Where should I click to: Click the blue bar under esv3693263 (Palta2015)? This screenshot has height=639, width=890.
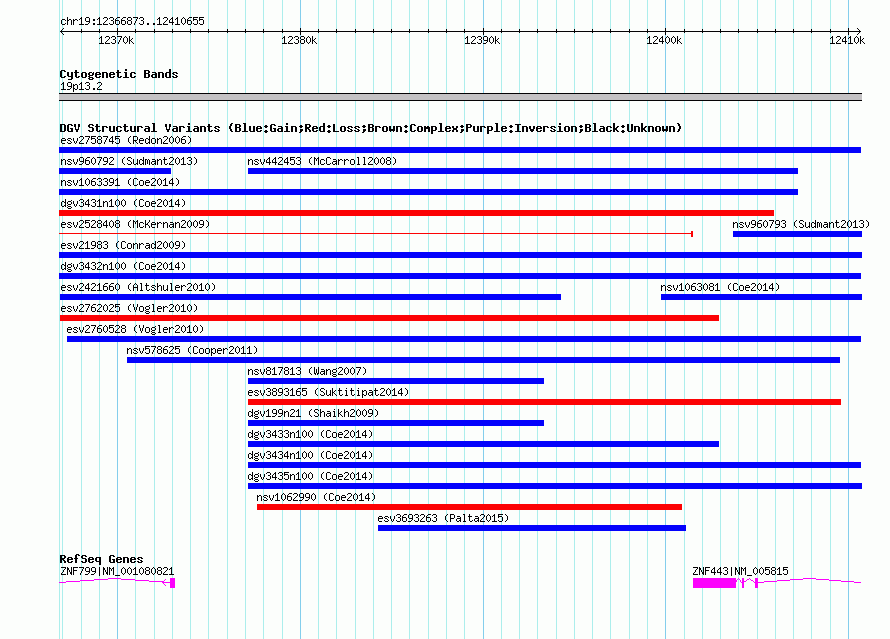coord(532,528)
